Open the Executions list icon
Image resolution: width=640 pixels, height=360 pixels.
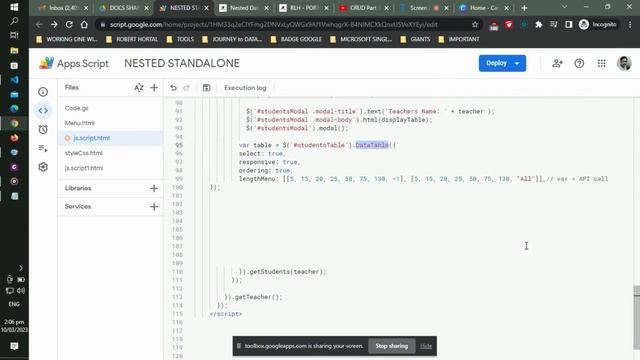(x=43, y=148)
